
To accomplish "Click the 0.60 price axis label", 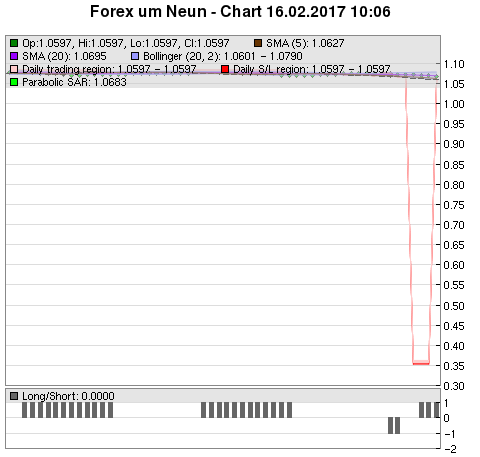I will coord(454,265).
